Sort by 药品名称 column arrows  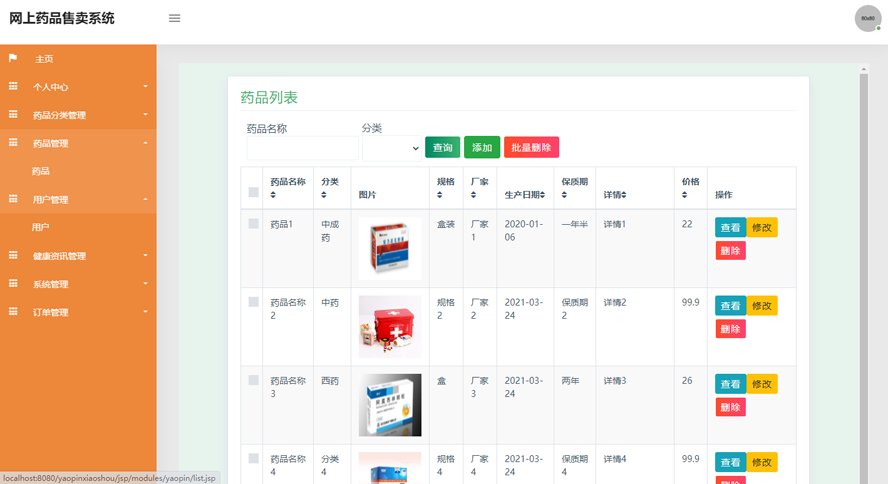point(273,195)
